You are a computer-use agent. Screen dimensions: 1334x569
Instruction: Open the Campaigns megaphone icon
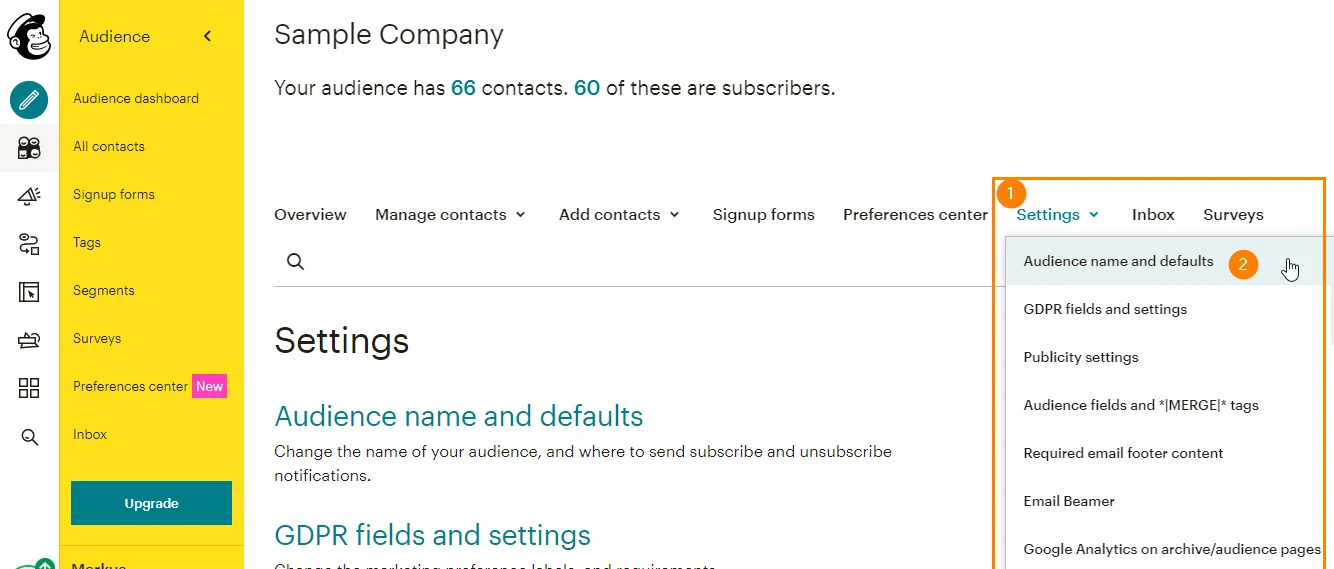pyautogui.click(x=29, y=196)
